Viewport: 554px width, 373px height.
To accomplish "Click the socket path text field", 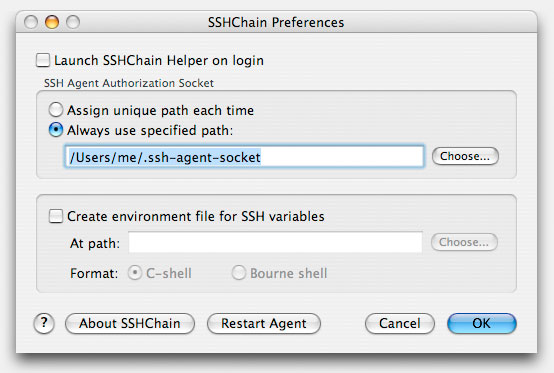I will point(244,156).
